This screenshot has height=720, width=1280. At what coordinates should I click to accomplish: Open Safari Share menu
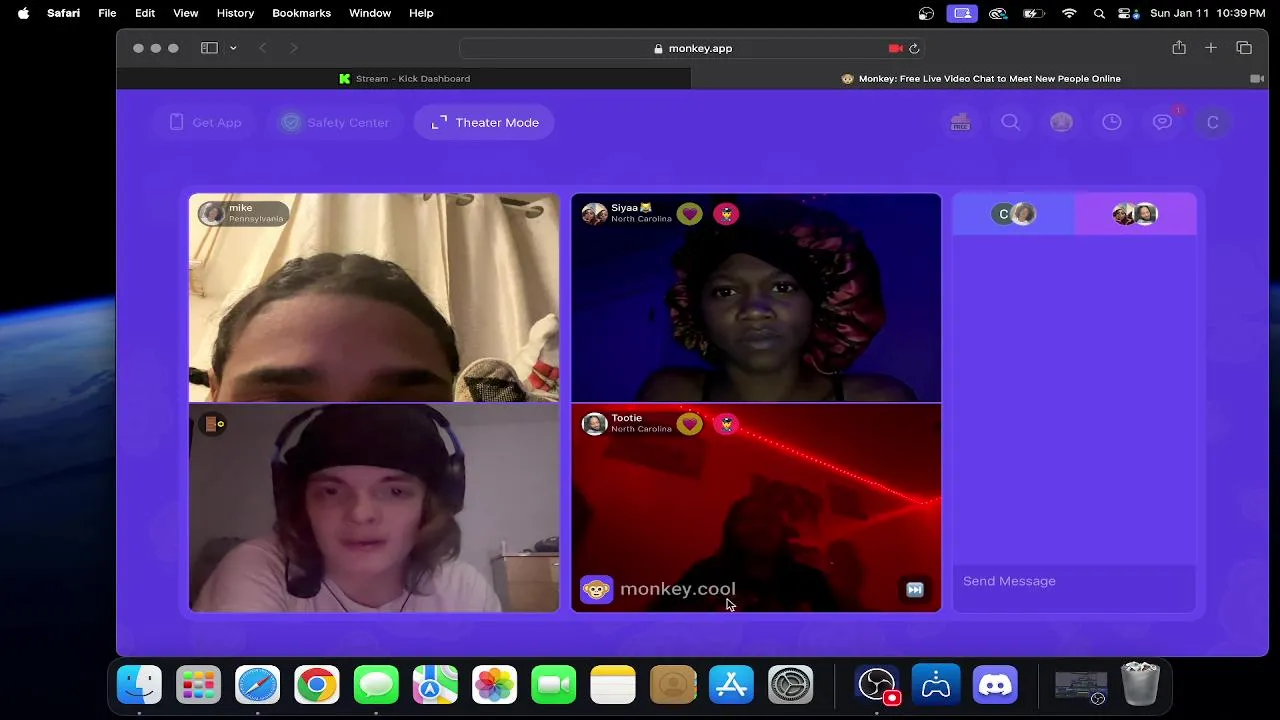(1179, 48)
